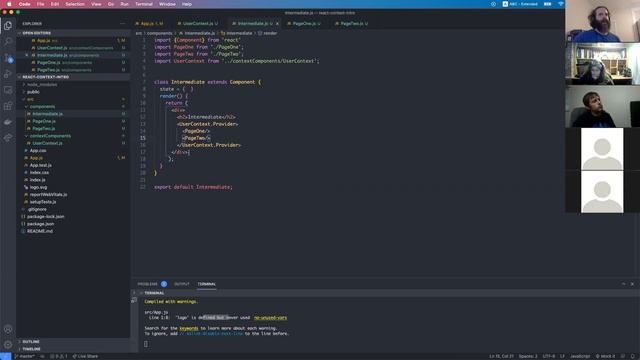Click the Wi-Fi icon in the menu bar
640x360 pixels.
(x=561, y=4)
